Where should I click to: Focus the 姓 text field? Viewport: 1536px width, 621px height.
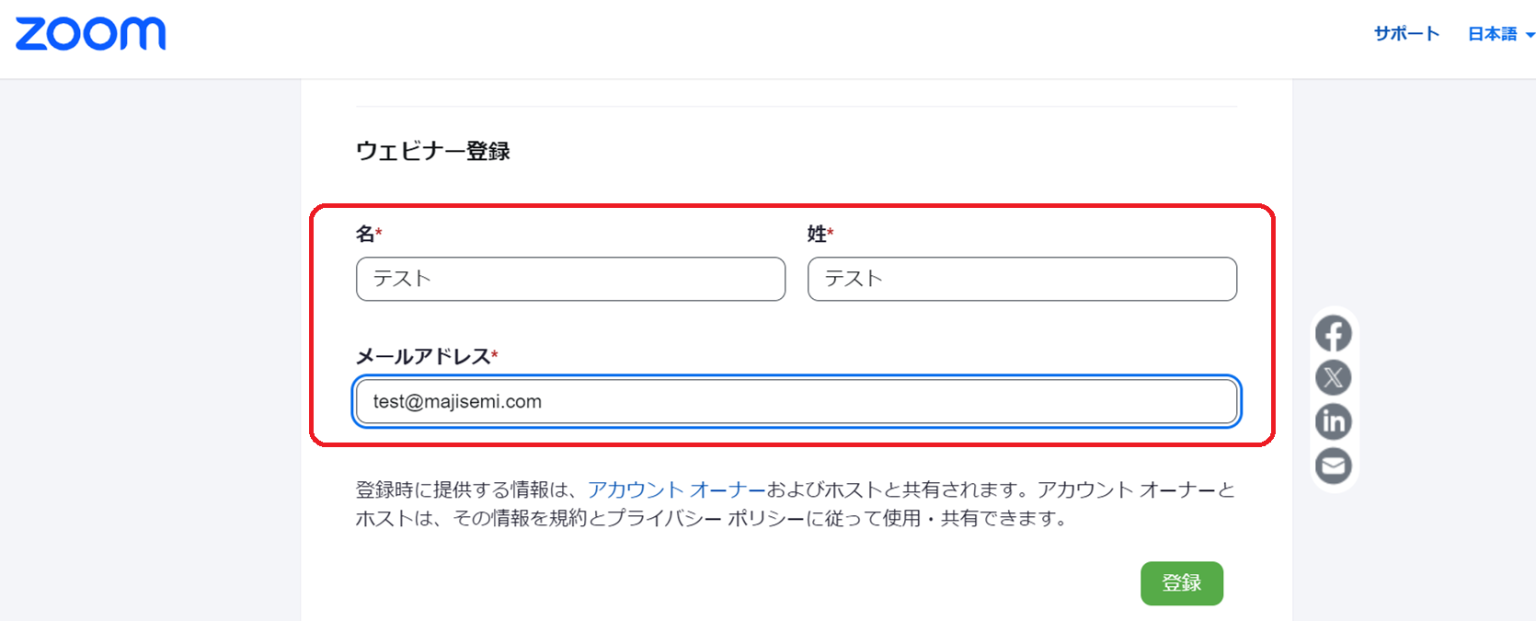1022,279
